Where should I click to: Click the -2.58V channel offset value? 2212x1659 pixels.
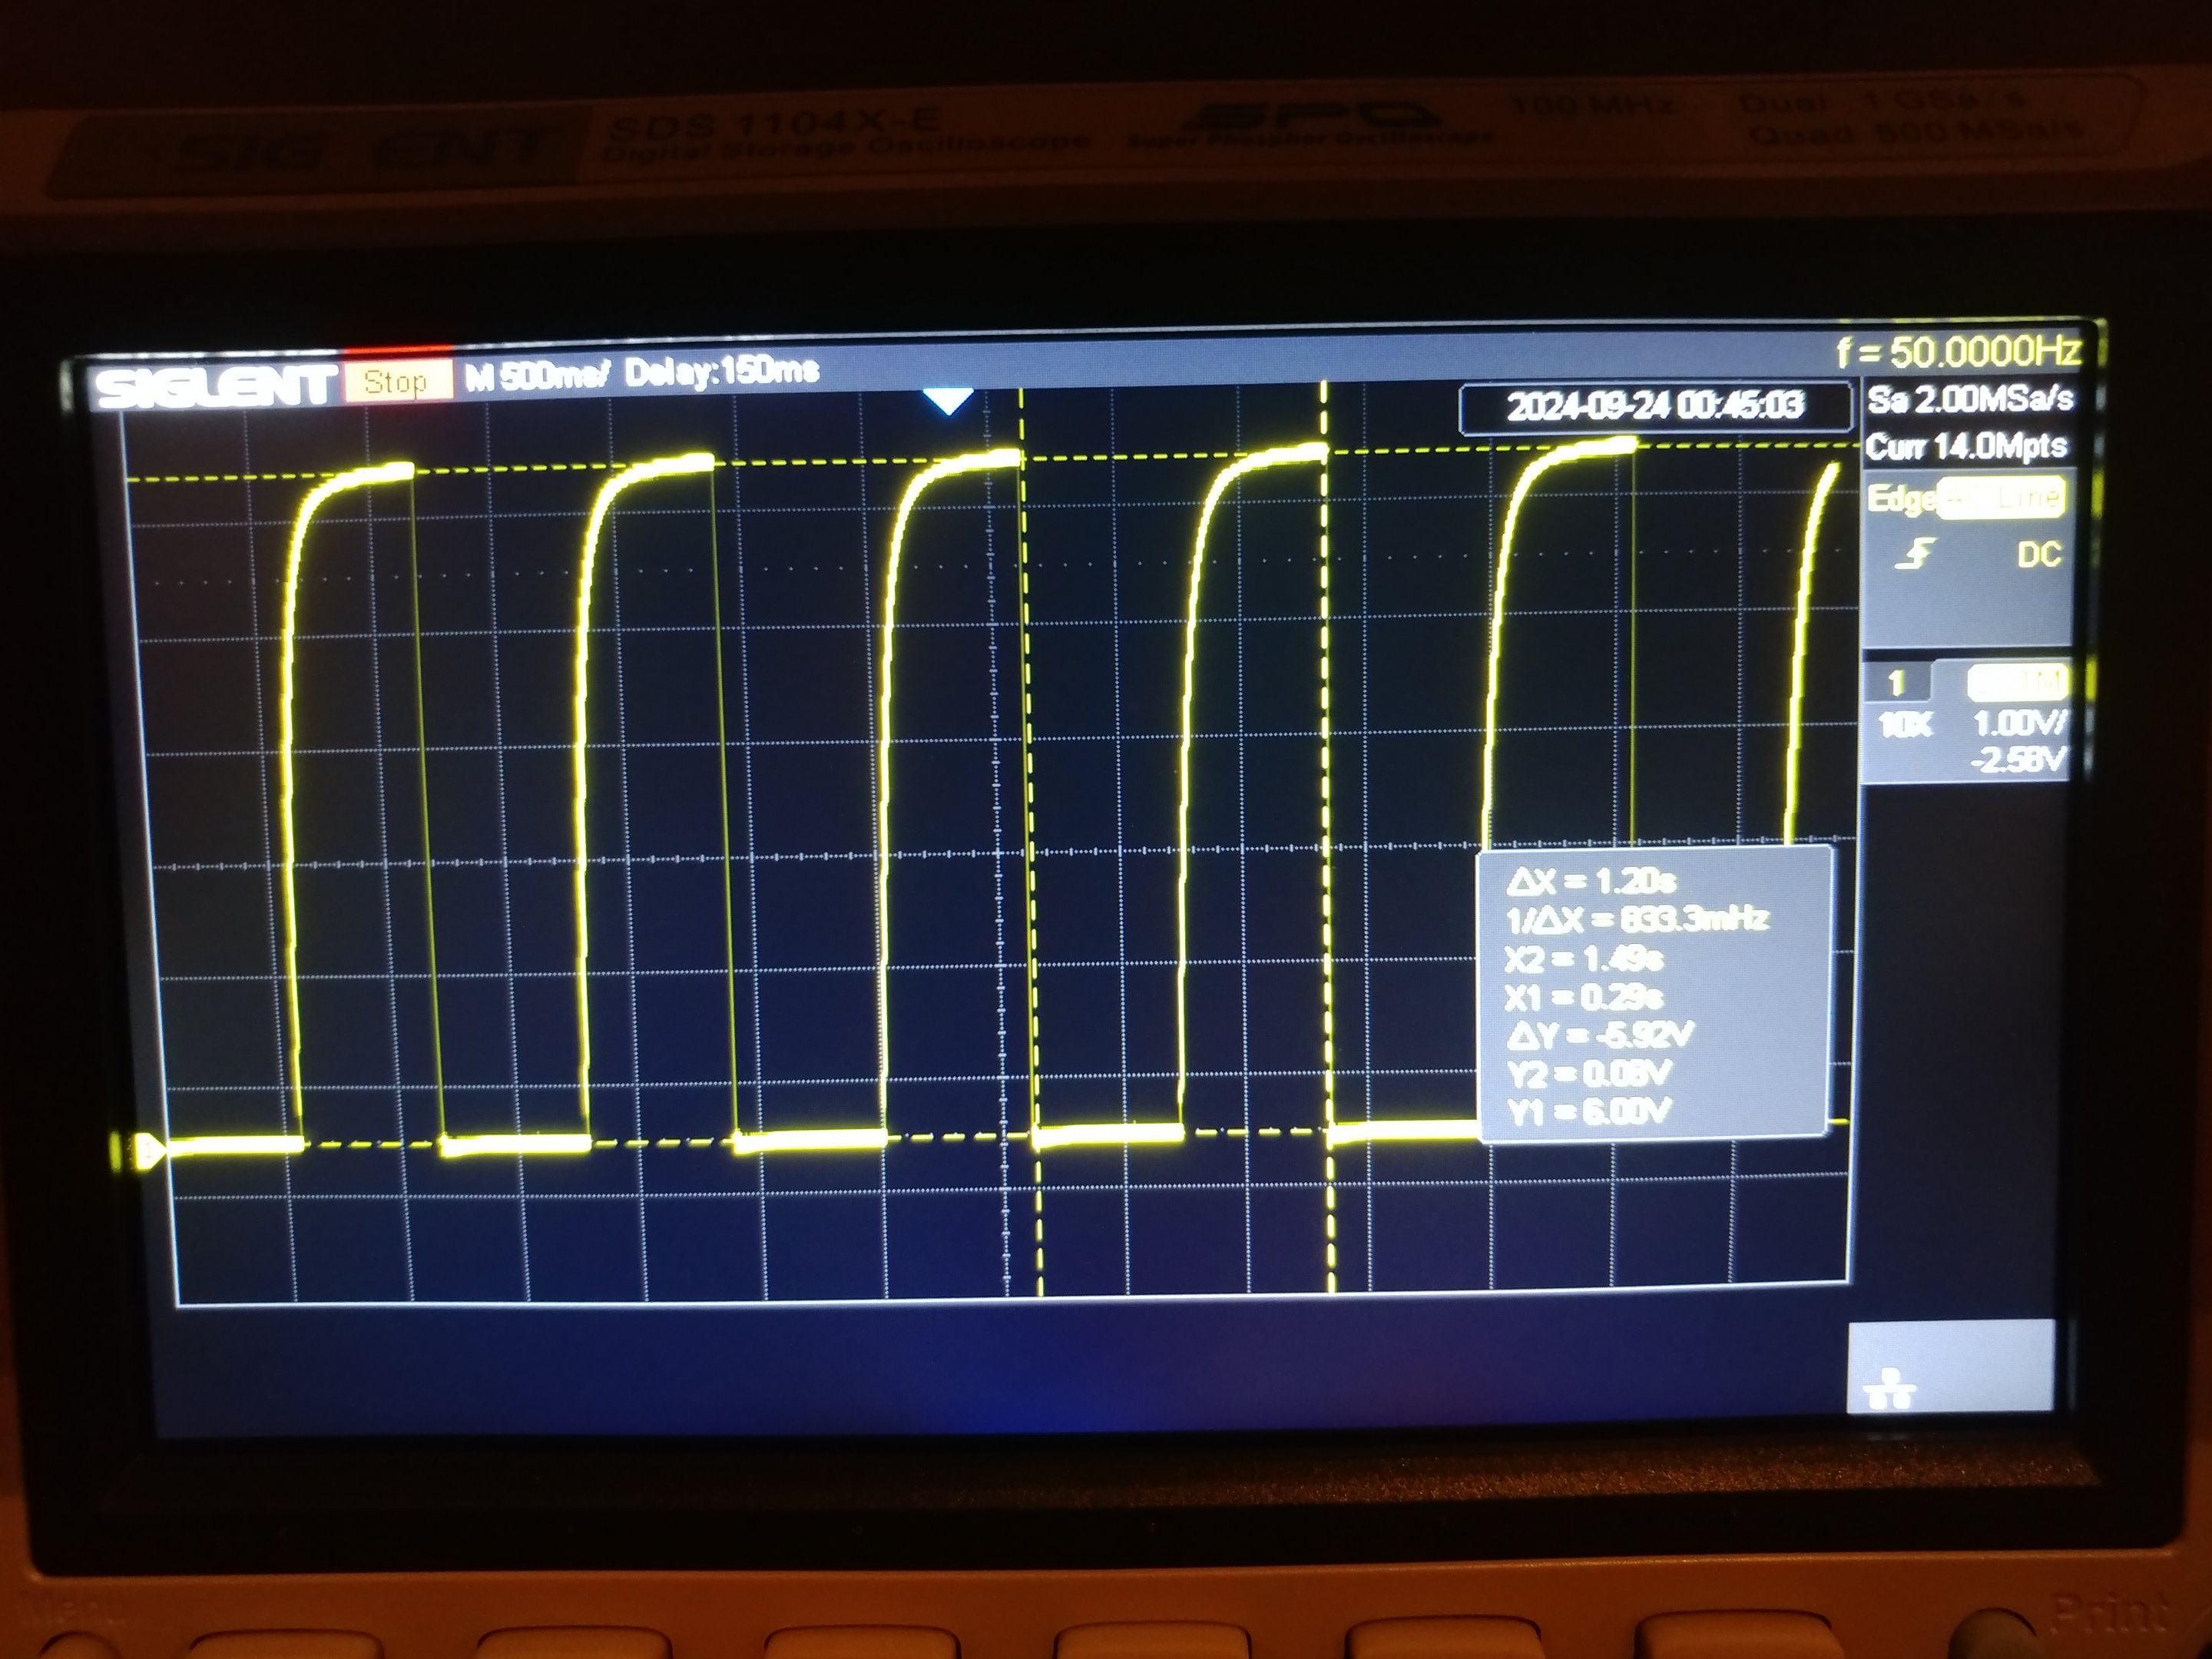tap(2018, 760)
